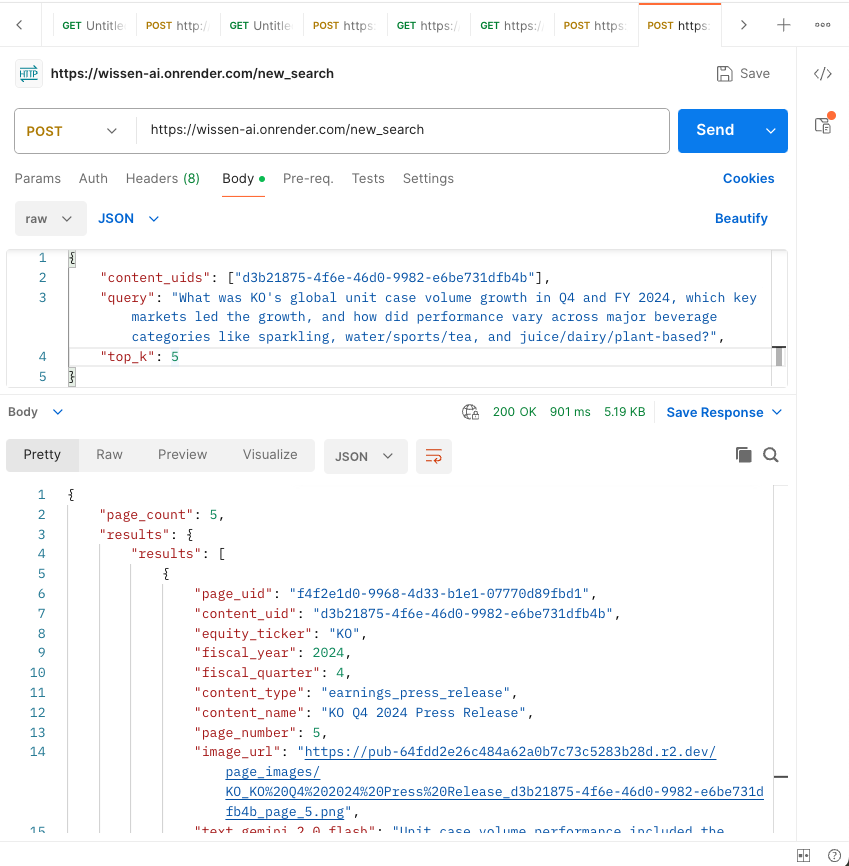
Task: Click the network globe lock icon
Action: 470,412
